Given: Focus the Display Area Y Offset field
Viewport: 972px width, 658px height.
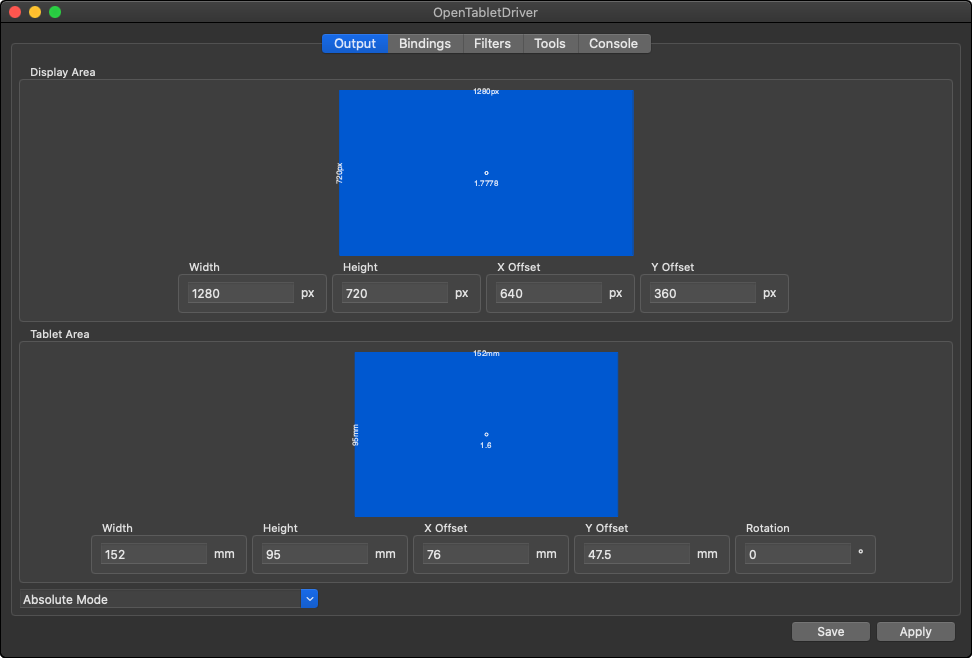Looking at the screenshot, I should tap(702, 293).
